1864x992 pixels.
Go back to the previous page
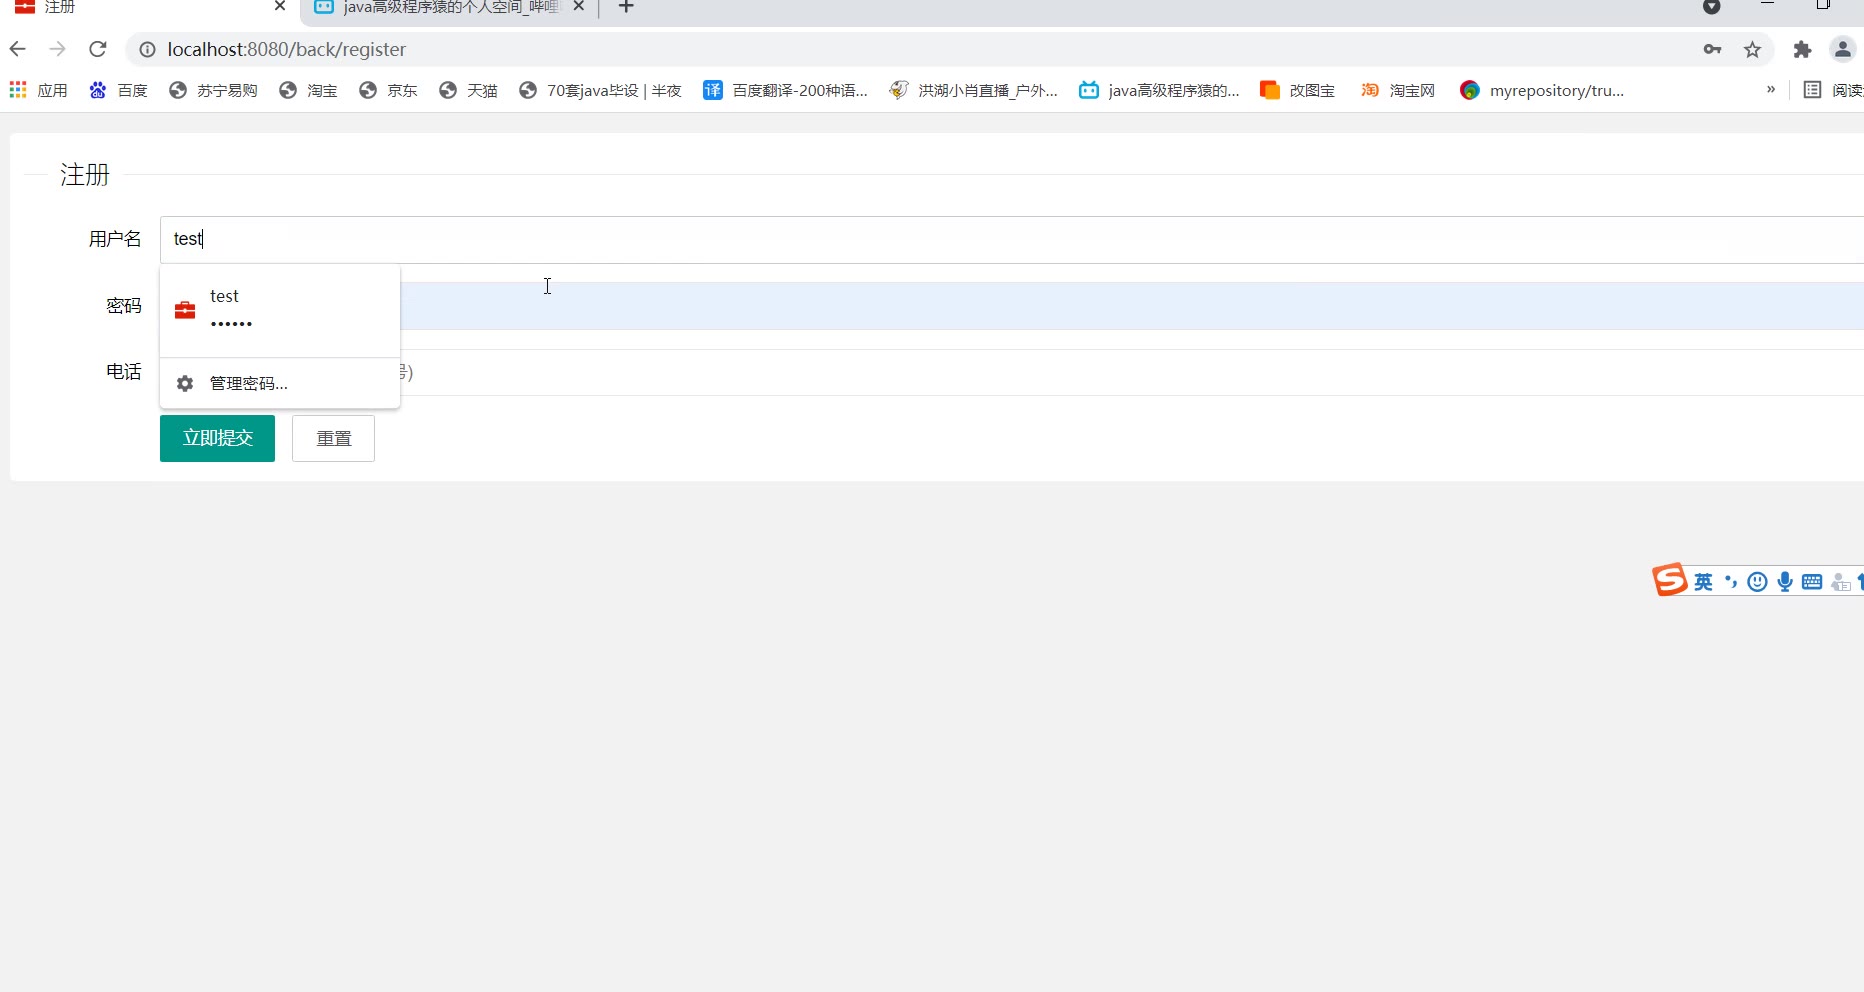pos(17,49)
